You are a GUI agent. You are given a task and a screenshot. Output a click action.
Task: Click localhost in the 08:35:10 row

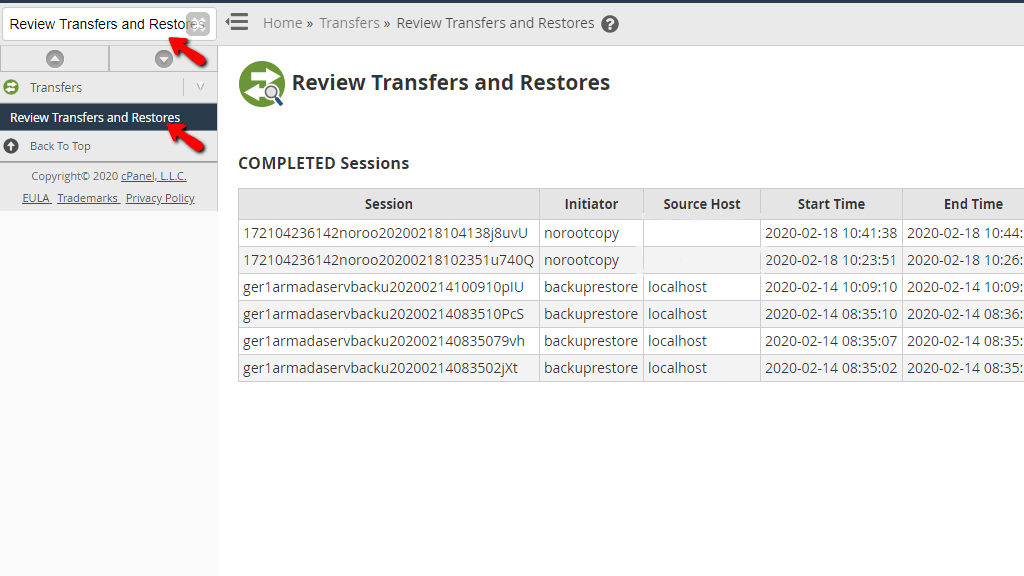(677, 314)
